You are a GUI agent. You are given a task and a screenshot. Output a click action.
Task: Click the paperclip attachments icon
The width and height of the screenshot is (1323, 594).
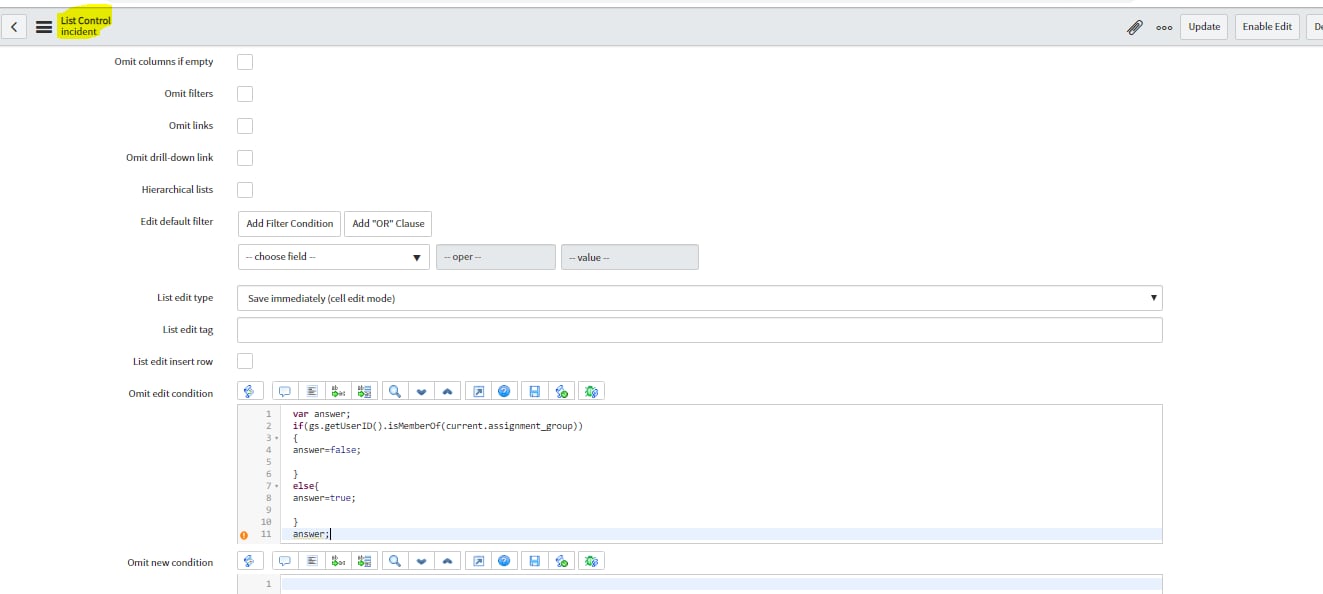(1135, 27)
